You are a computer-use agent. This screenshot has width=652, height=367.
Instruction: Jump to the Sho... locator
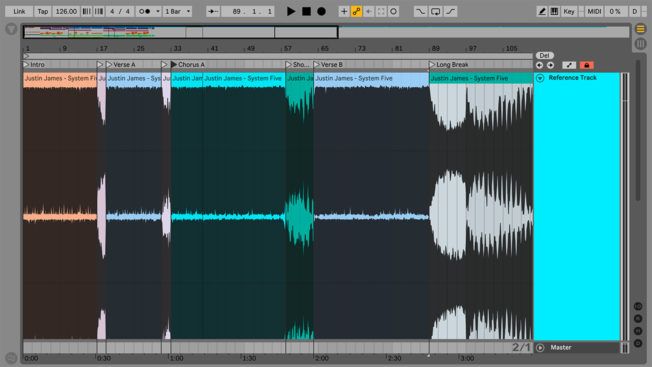(x=298, y=64)
